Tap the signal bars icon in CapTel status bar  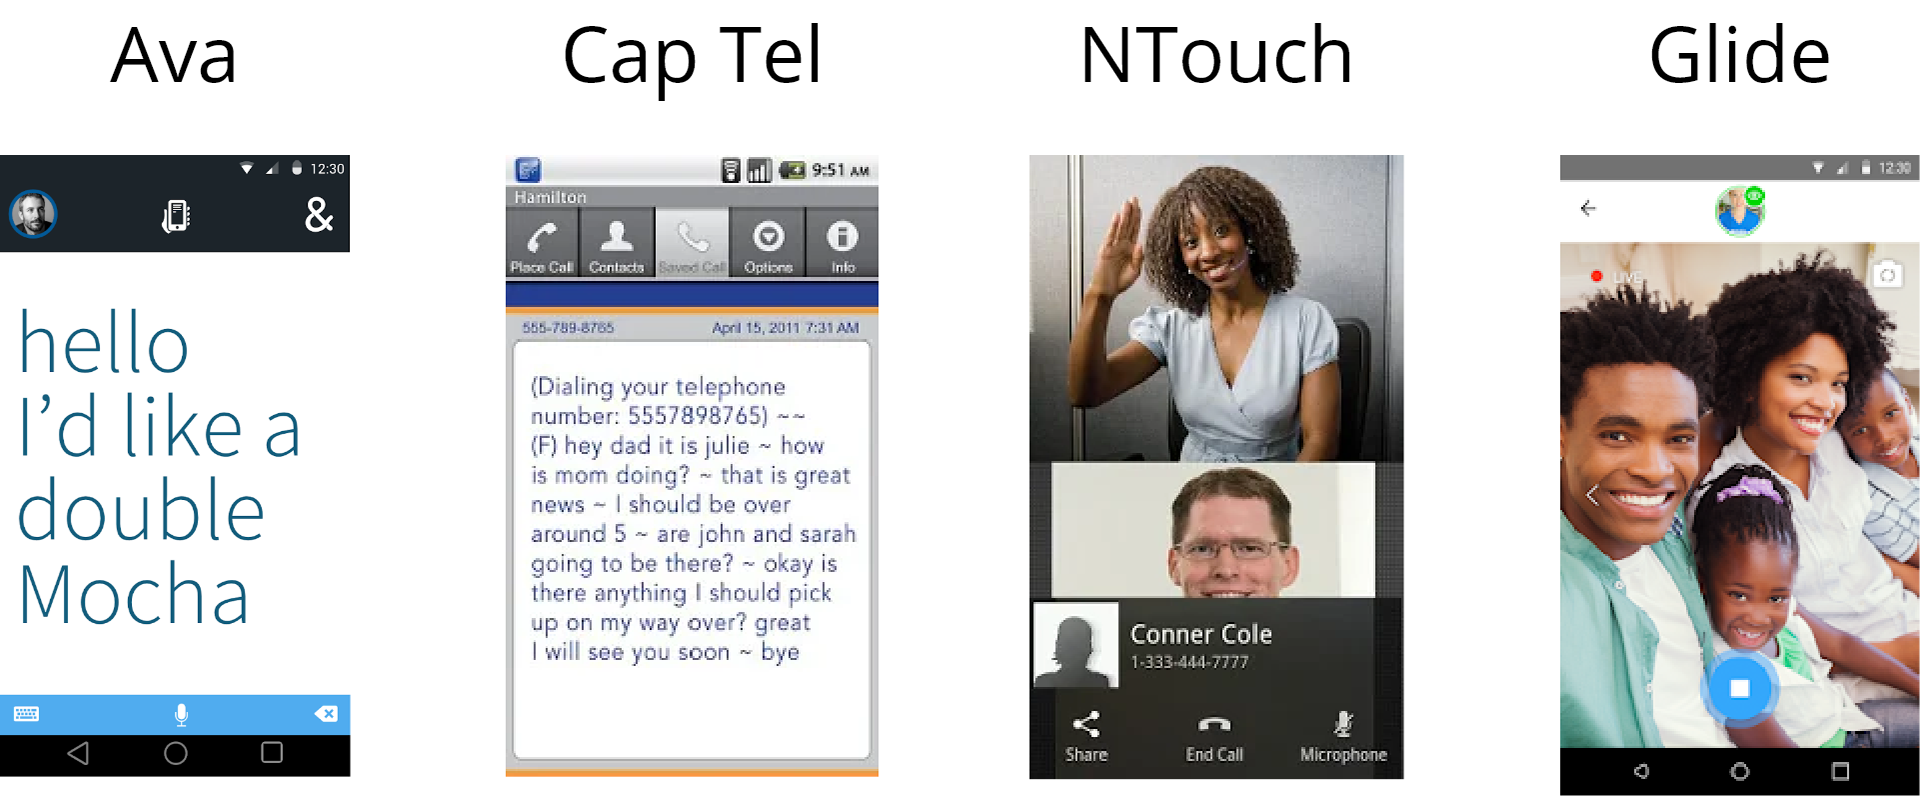point(760,170)
